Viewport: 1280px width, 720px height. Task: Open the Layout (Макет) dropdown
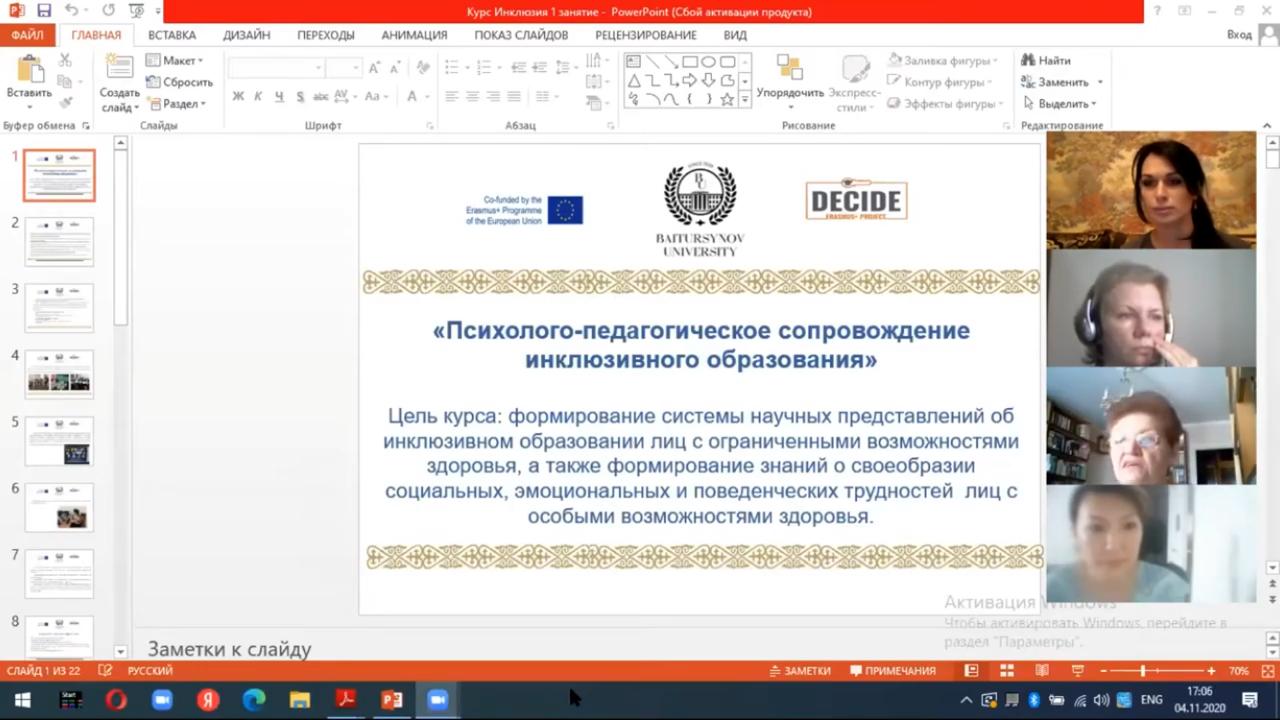click(175, 60)
